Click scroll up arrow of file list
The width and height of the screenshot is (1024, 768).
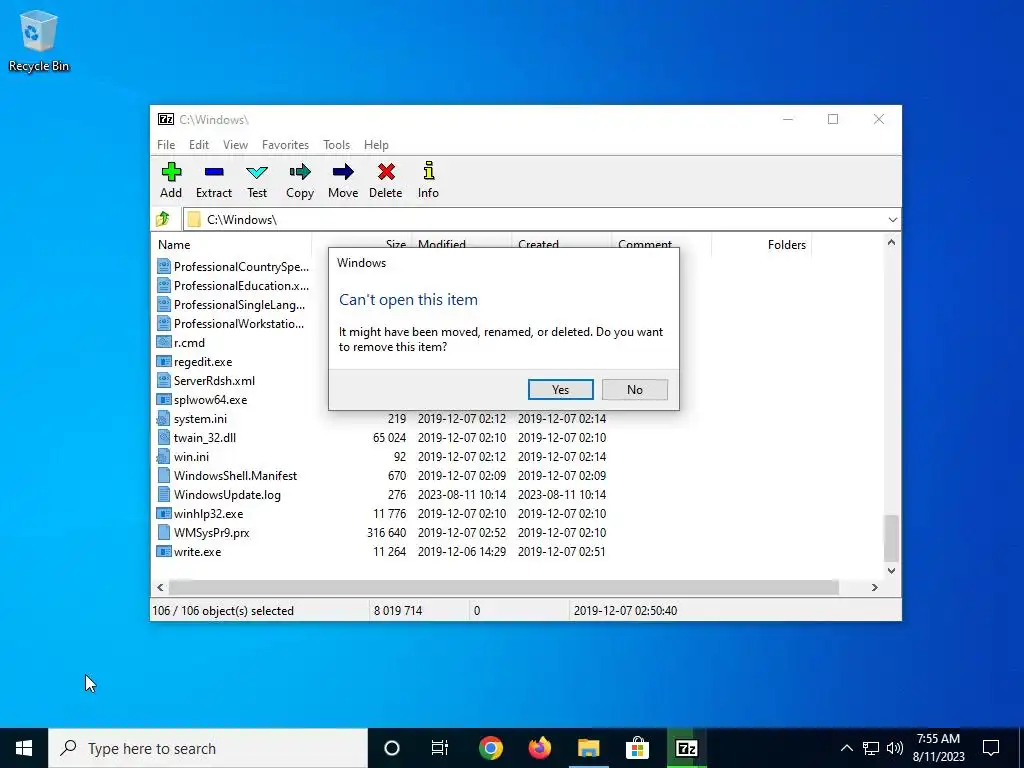coord(891,243)
